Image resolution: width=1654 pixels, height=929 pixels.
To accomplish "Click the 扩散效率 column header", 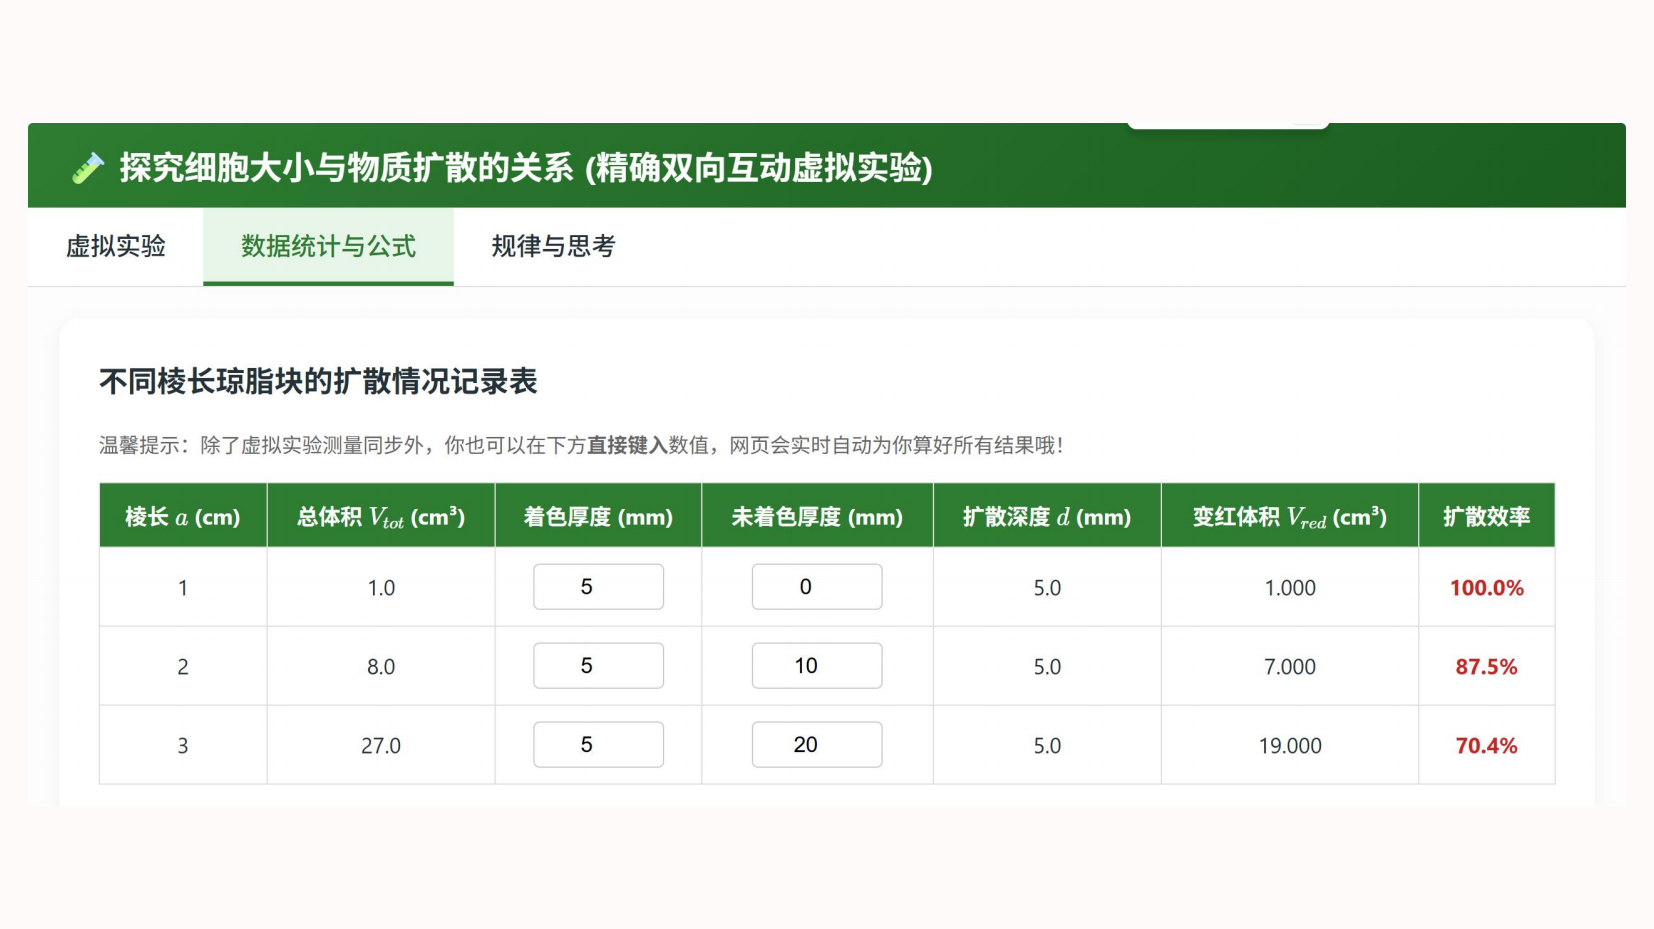I will tap(1487, 516).
